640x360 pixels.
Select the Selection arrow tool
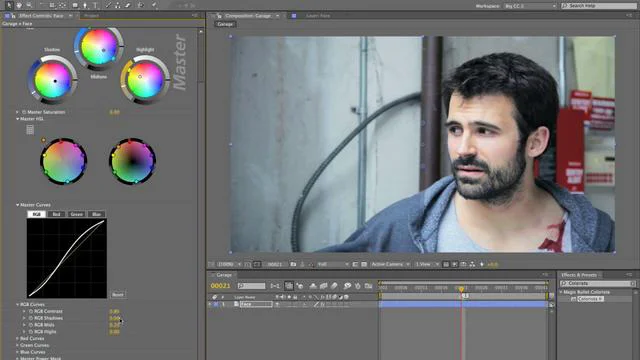click(x=9, y=5)
